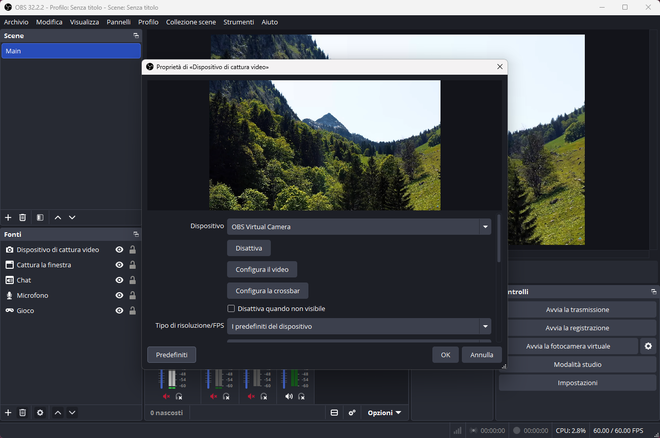Click the 0 nascosti label in the mixer
The width and height of the screenshot is (660, 438).
(x=167, y=413)
